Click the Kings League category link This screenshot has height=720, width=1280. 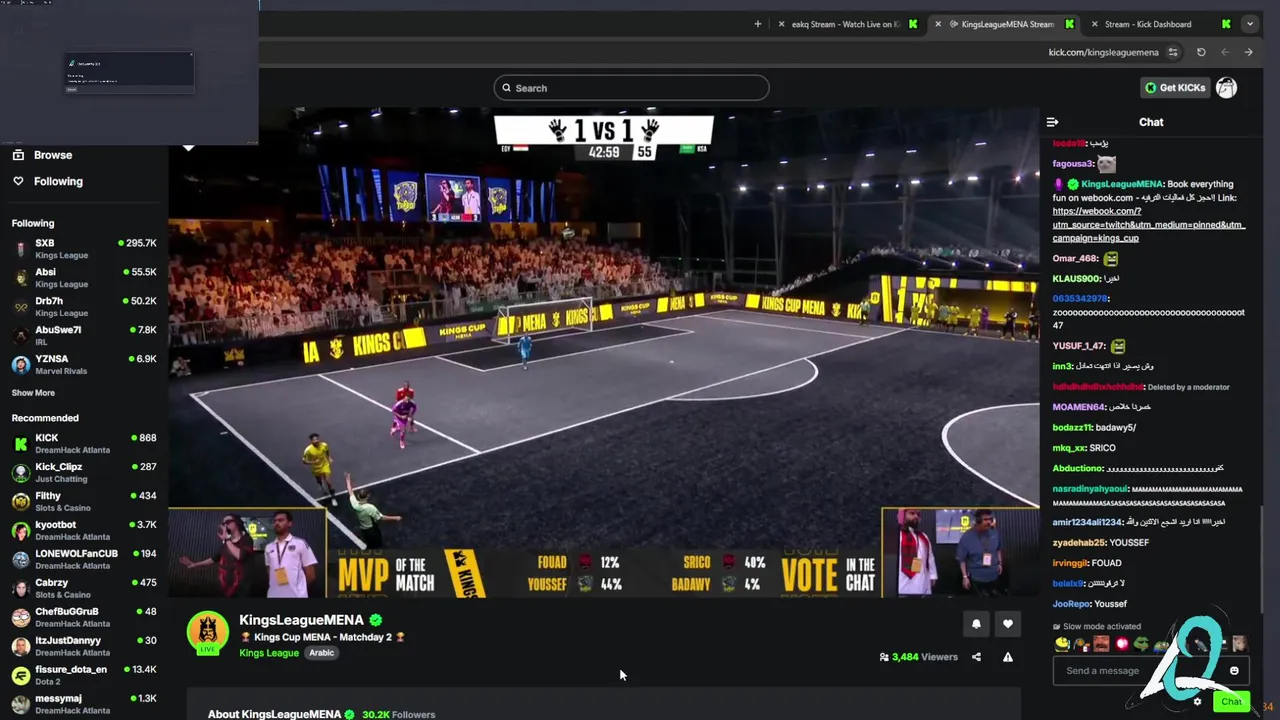click(269, 653)
